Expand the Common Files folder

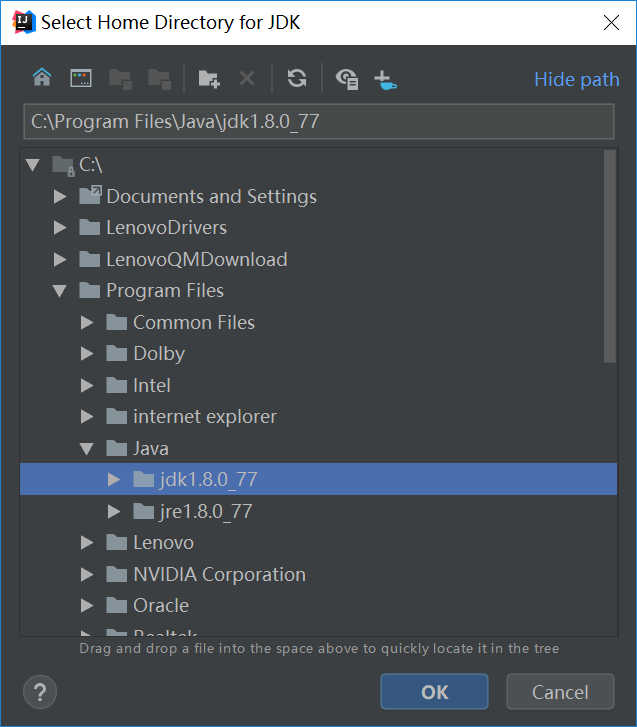click(x=87, y=323)
